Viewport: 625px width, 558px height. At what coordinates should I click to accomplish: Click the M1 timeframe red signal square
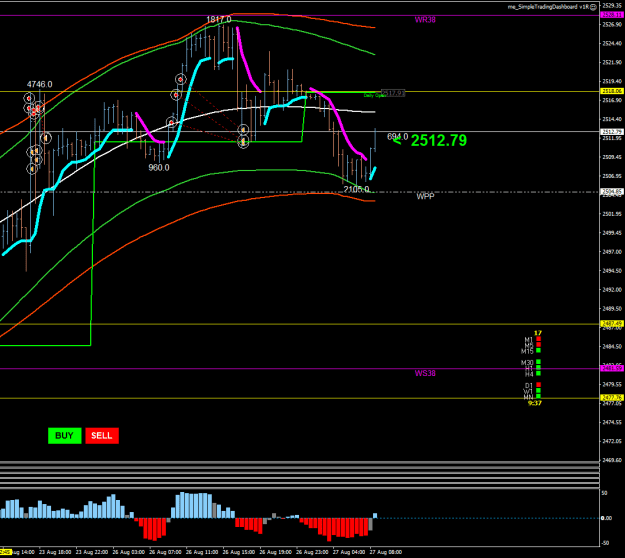pyautogui.click(x=539, y=339)
